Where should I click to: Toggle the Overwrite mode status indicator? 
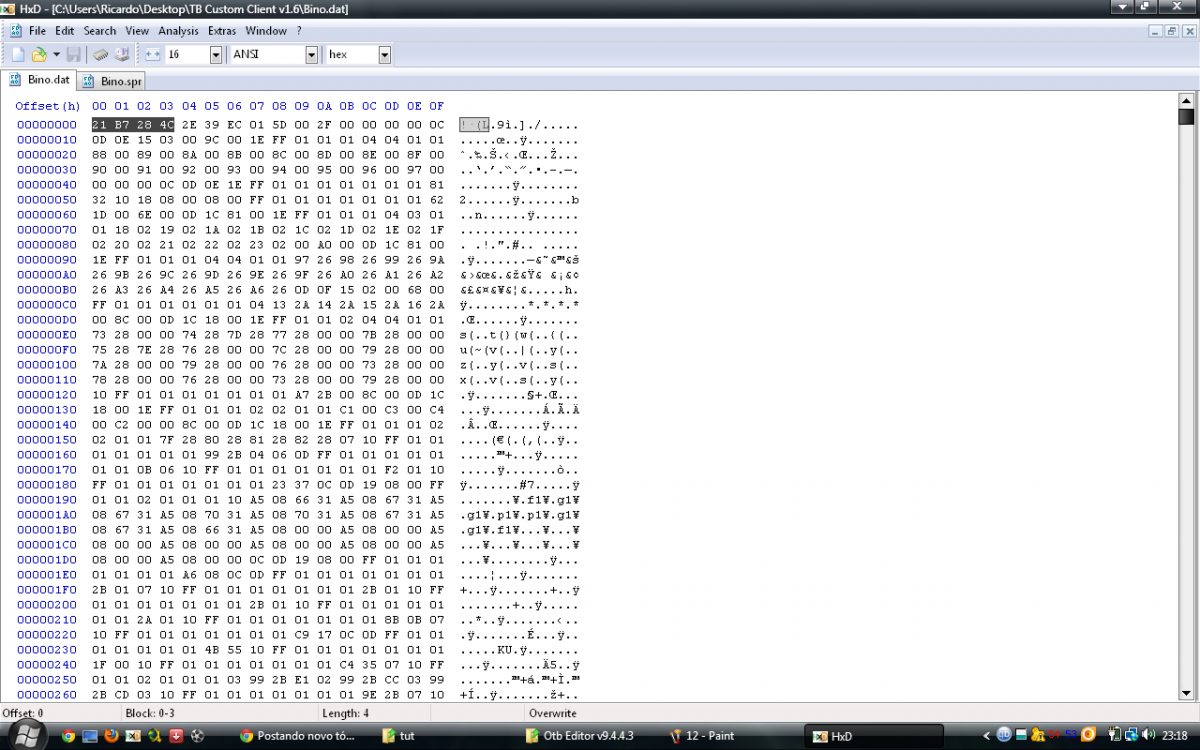pos(552,713)
